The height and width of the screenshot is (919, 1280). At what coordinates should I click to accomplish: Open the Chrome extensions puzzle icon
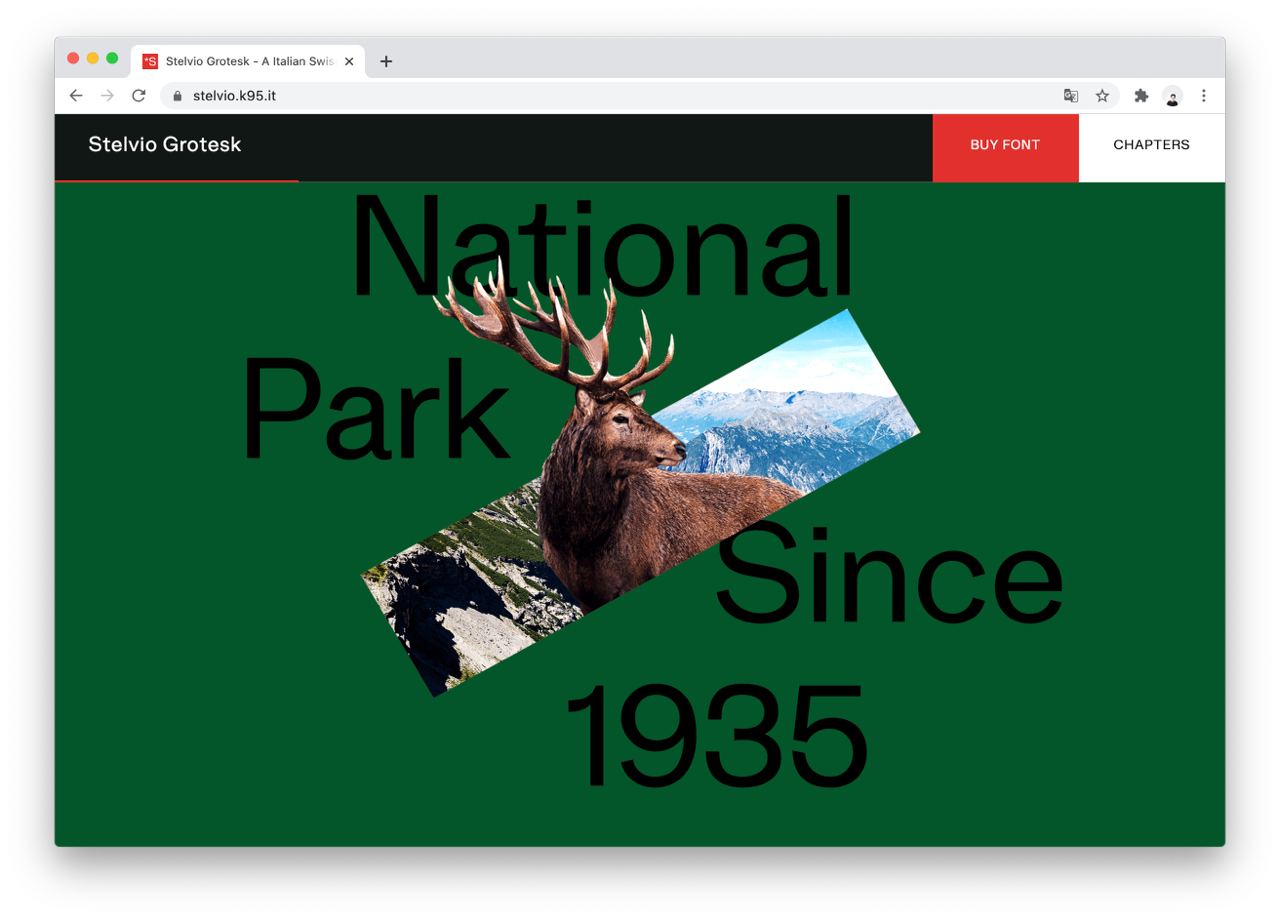pos(1141,96)
